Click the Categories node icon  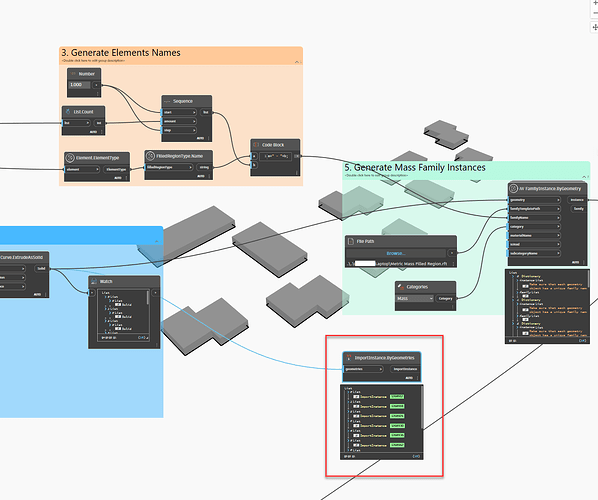[400, 286]
